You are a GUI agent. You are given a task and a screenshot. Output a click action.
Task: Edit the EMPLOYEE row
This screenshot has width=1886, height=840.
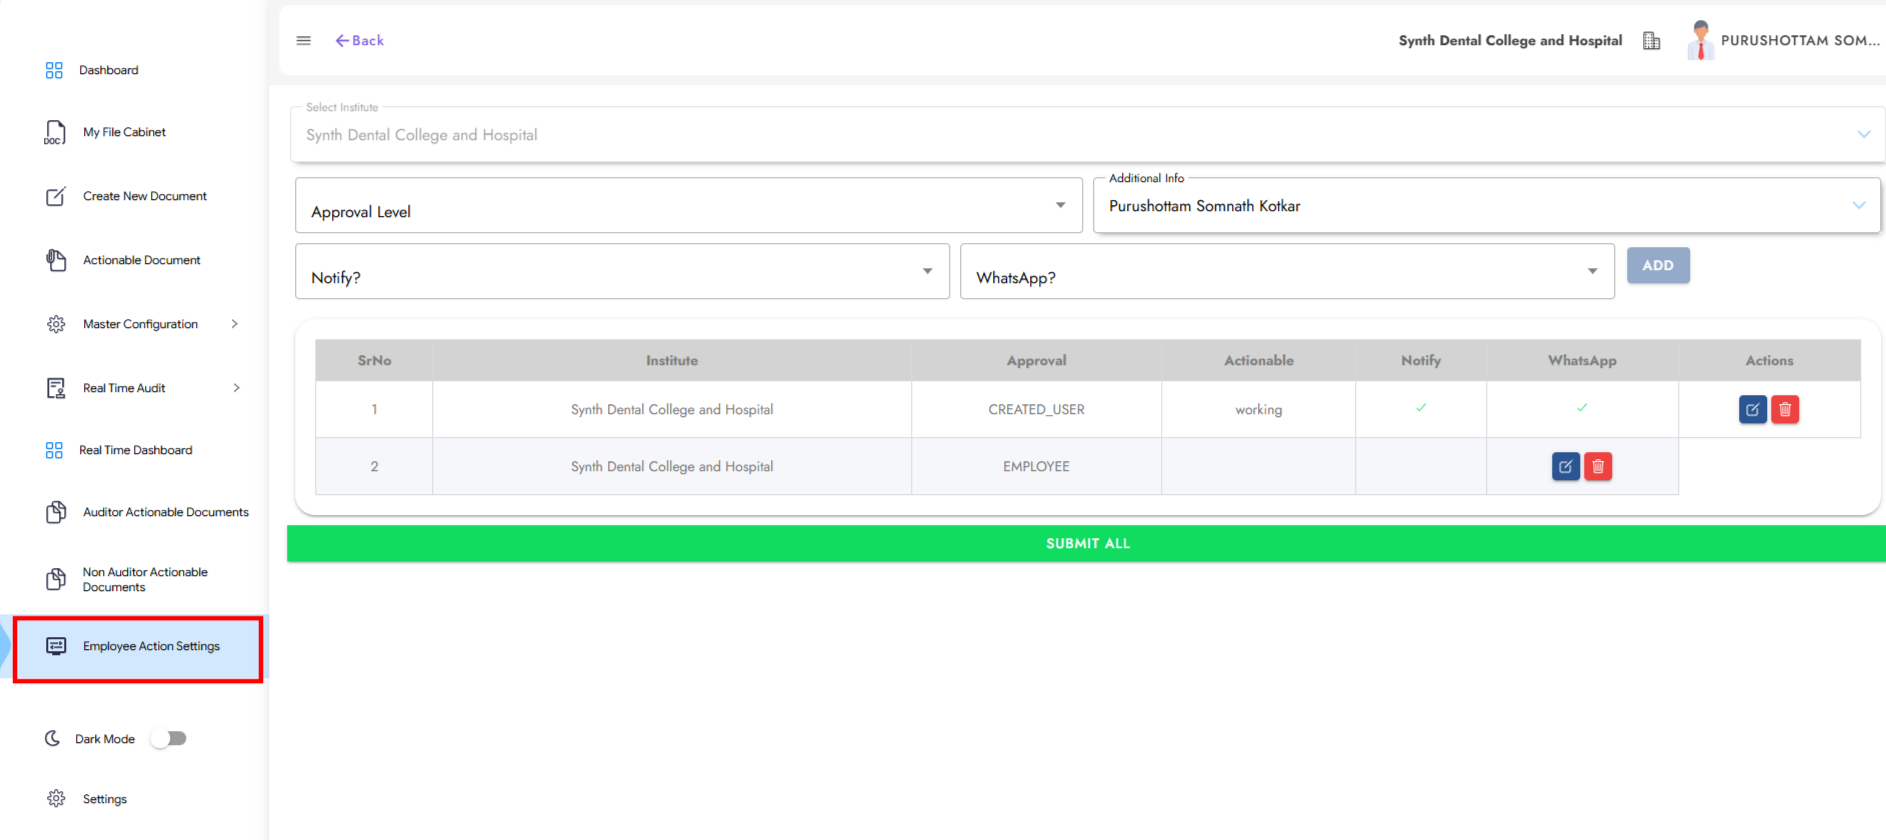[x=1566, y=467]
